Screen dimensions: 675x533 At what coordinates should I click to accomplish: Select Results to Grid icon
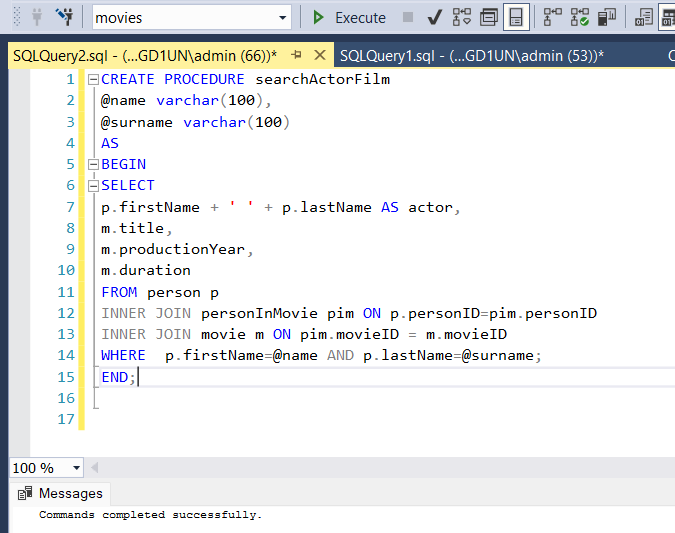[667, 17]
